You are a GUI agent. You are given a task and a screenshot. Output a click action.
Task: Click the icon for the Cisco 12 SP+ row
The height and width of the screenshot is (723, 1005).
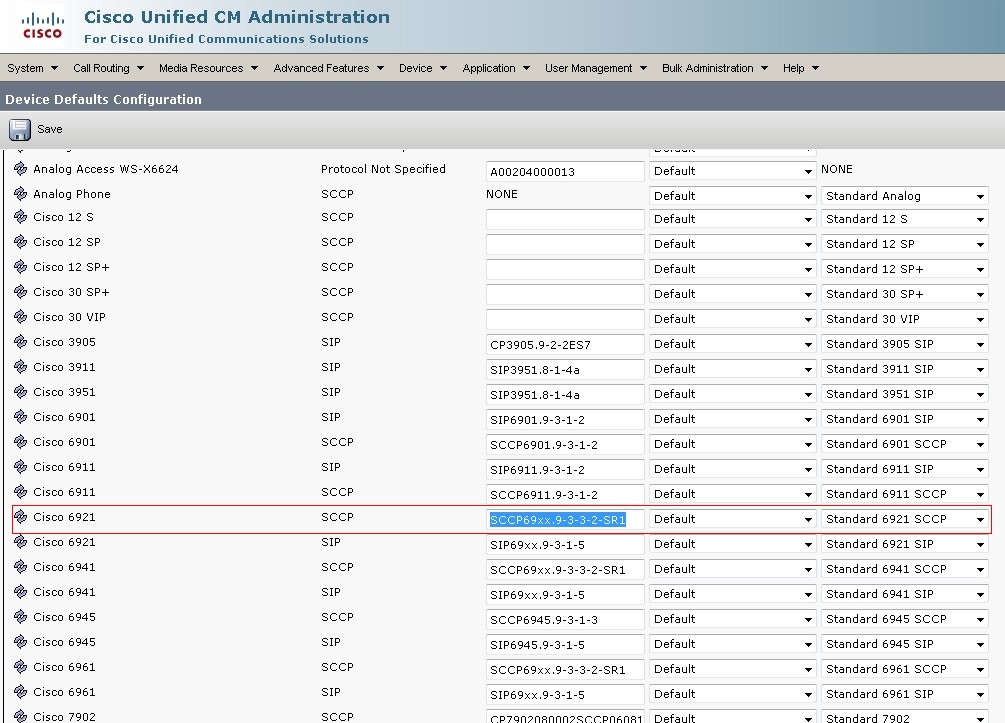point(21,267)
